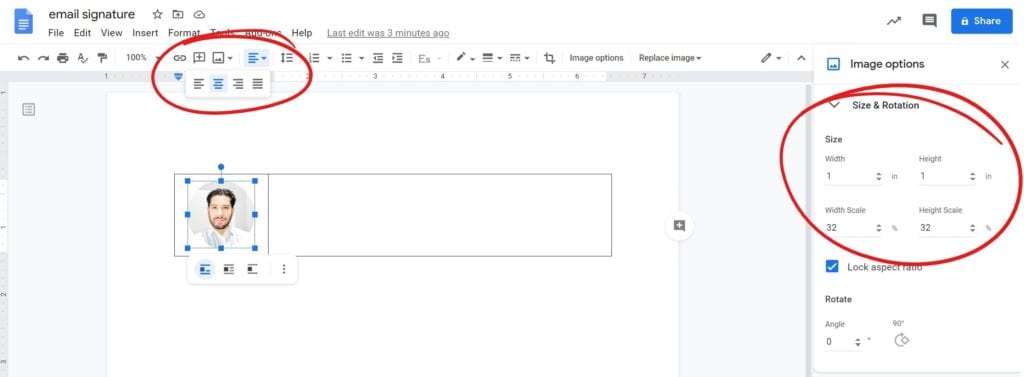This screenshot has width=1024, height=377.
Task: Select Break text image option
Action: [253, 269]
